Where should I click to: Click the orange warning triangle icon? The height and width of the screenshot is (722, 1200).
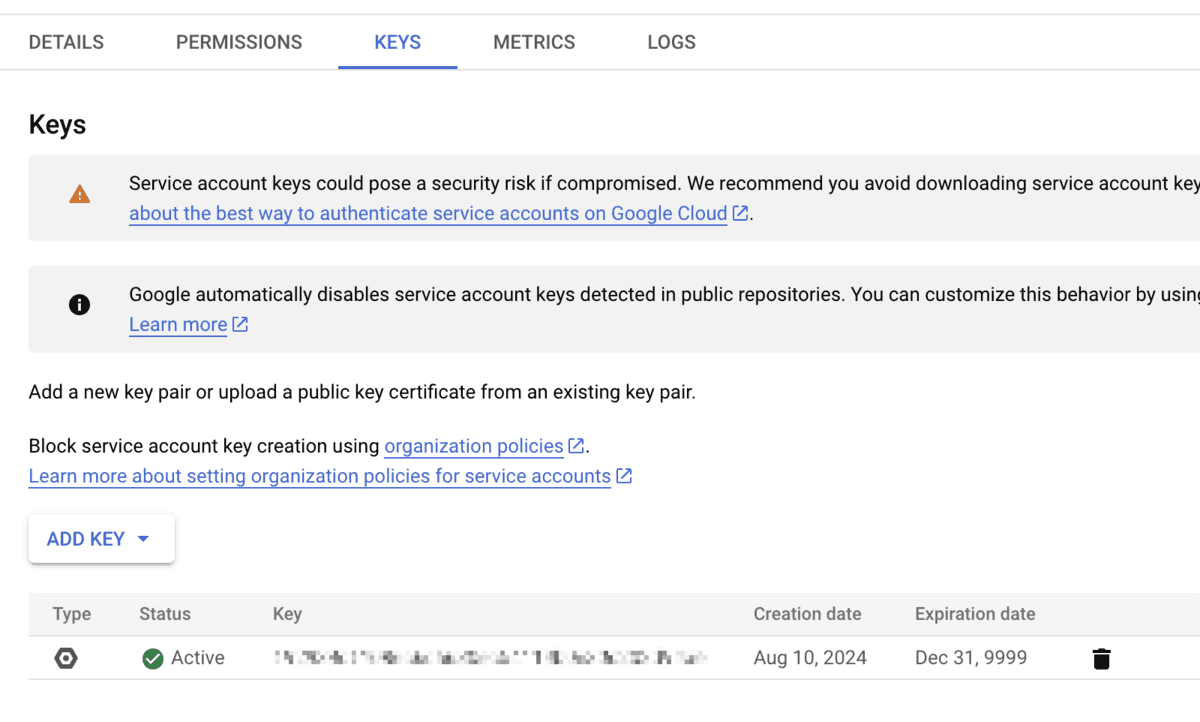pyautogui.click(x=80, y=195)
